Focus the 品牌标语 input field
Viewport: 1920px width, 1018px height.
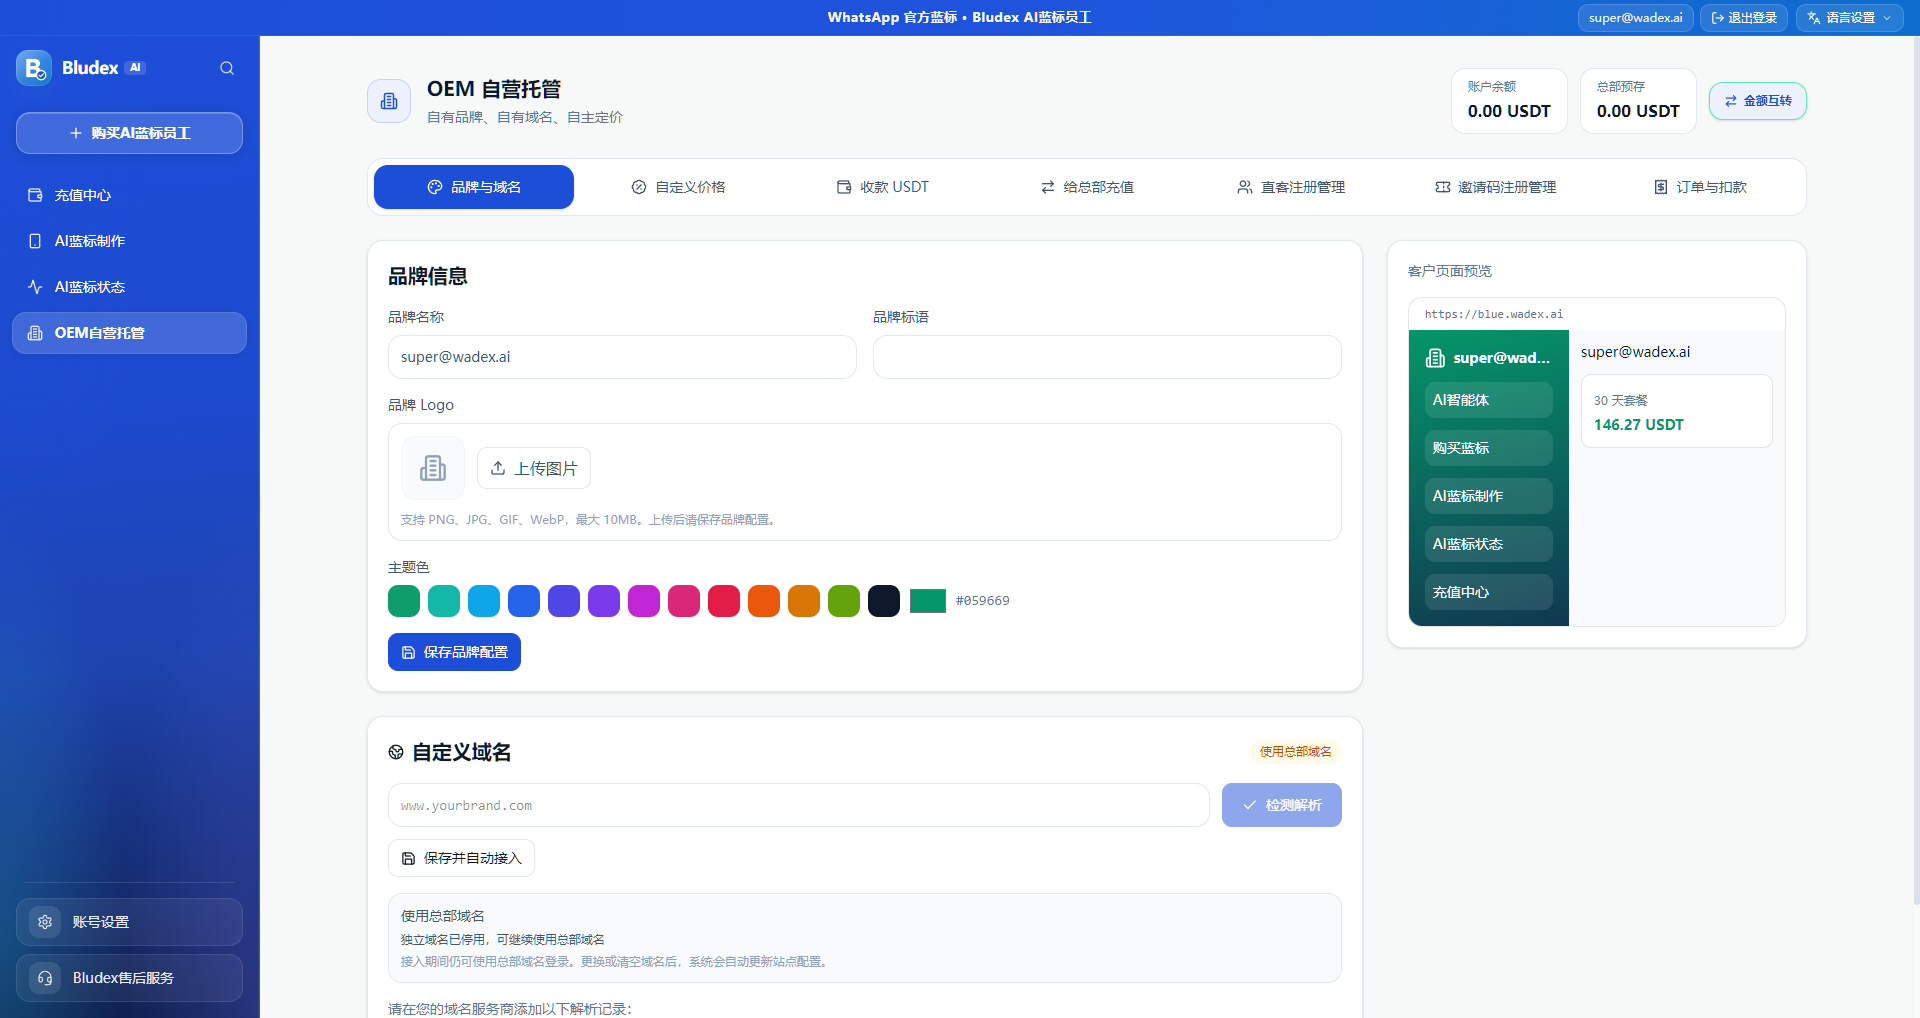click(1107, 357)
